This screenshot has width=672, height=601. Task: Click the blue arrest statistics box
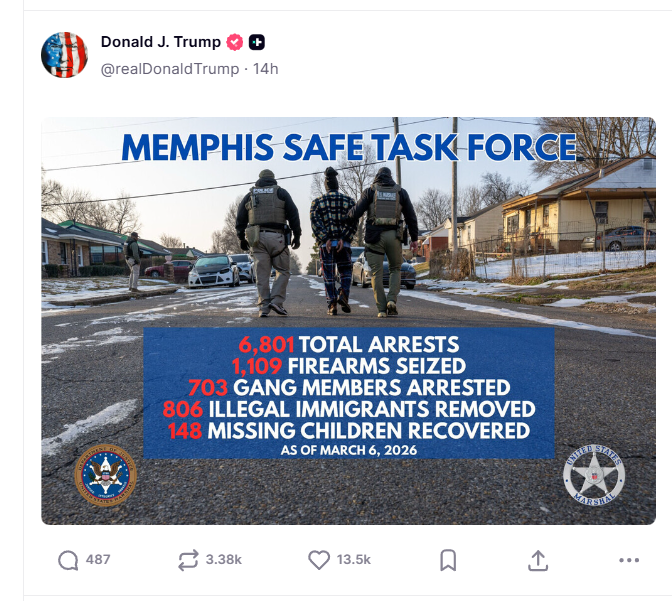349,394
